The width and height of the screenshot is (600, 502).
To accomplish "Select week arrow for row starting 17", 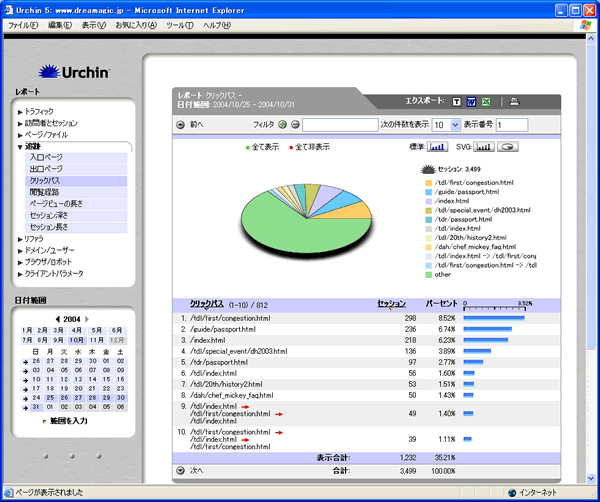I will 25,389.
